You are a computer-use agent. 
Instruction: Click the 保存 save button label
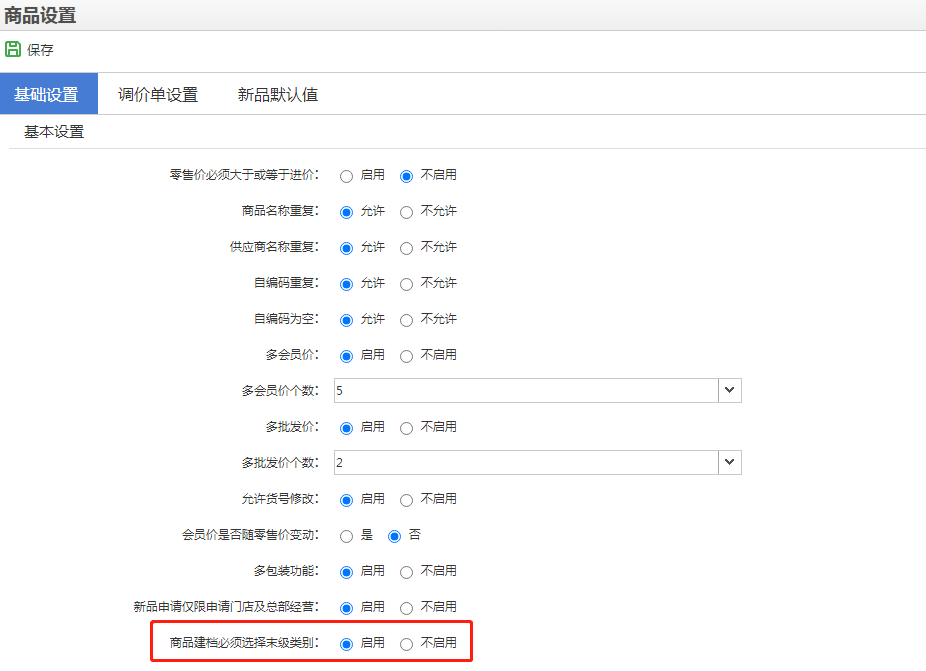point(40,50)
